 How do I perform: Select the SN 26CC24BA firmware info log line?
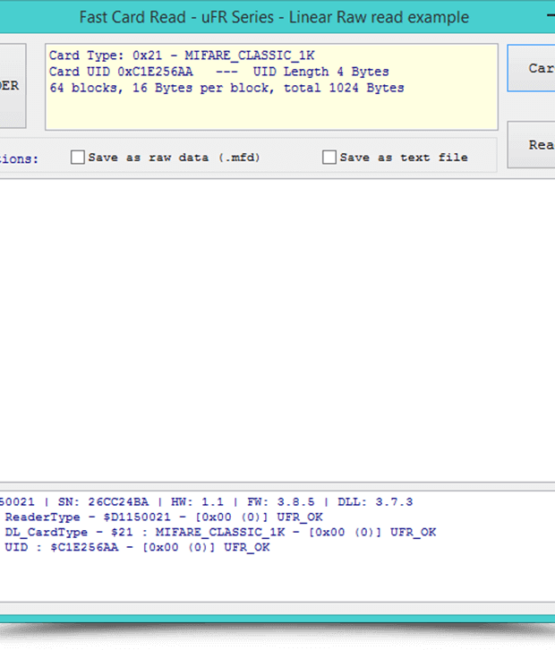point(206,502)
